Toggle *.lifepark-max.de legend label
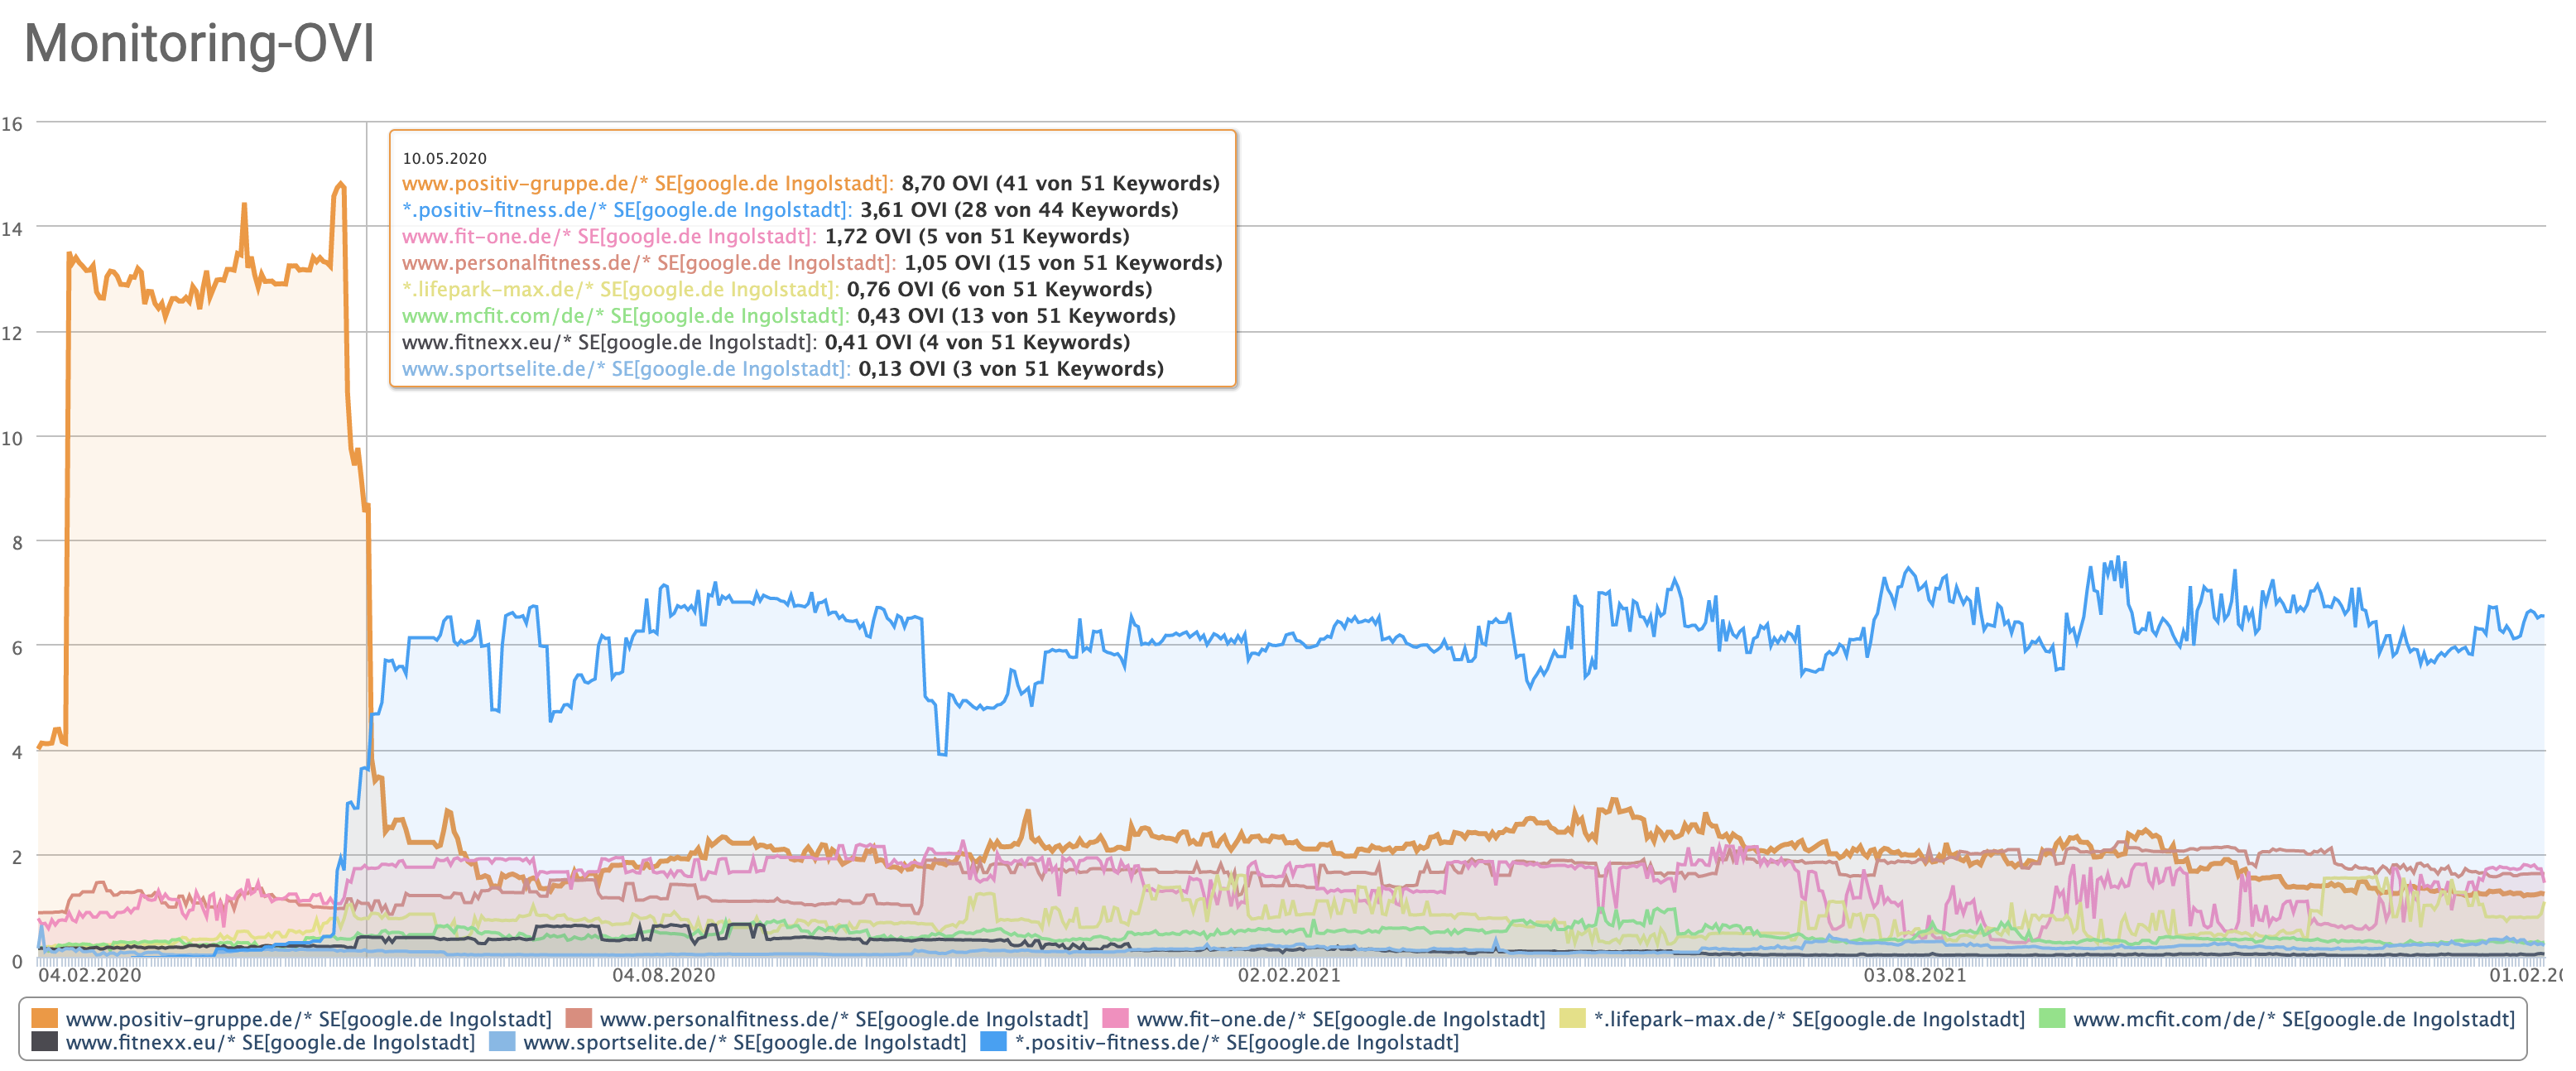Screen dimensions: 2576x1071 [1808, 1018]
